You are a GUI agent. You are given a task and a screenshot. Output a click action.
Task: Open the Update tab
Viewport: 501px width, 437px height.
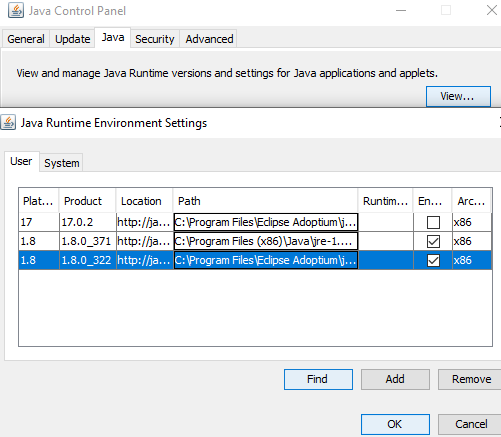[72, 39]
